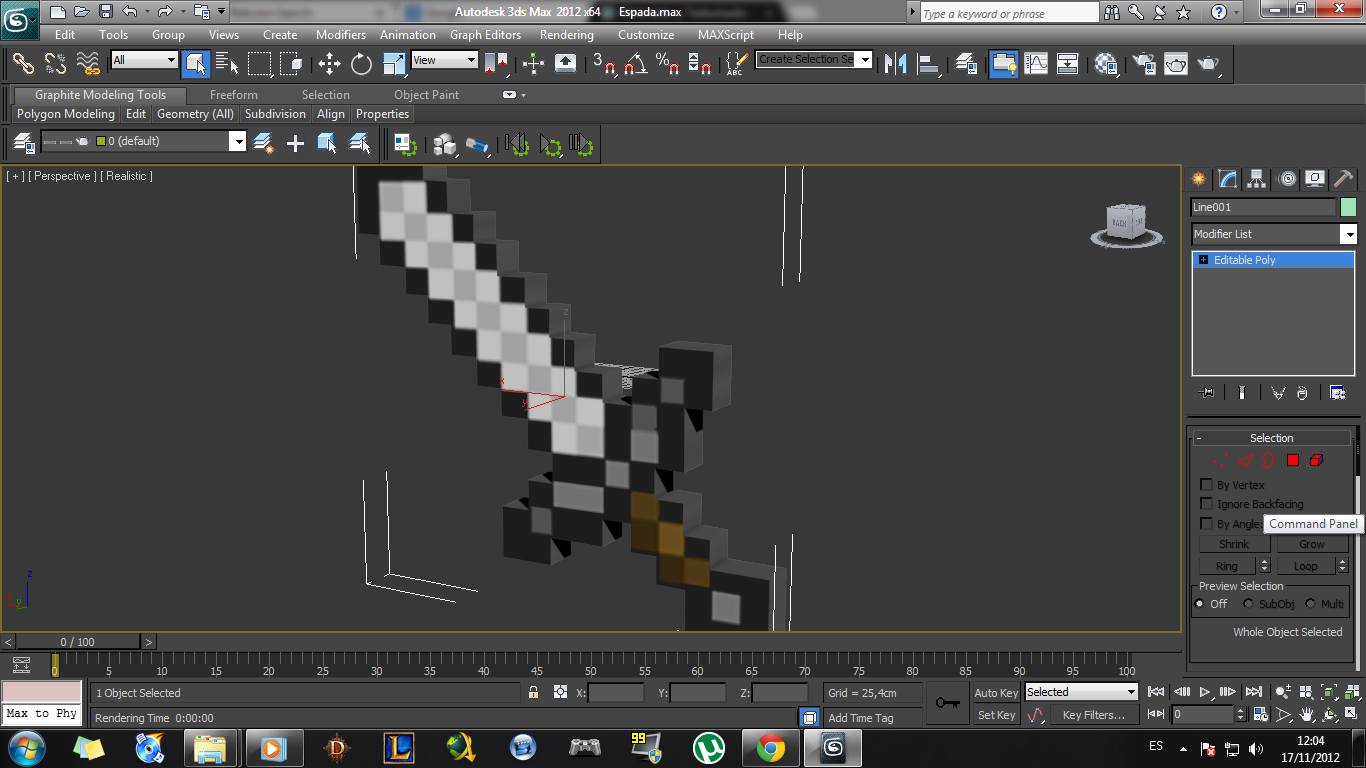Click the Render Production teapot icon
This screenshot has width=1366, height=768.
point(1209,63)
